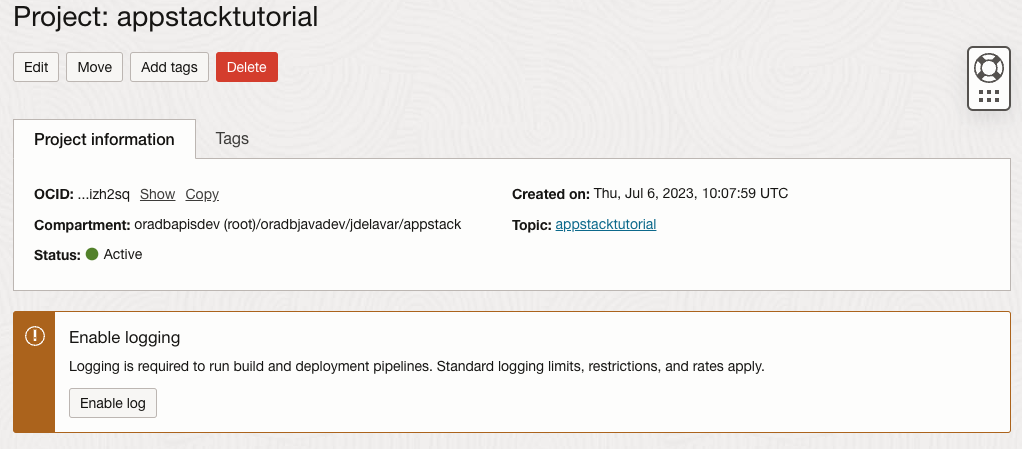Click the red Delete button
Image resolution: width=1022 pixels, height=449 pixels.
tap(247, 67)
